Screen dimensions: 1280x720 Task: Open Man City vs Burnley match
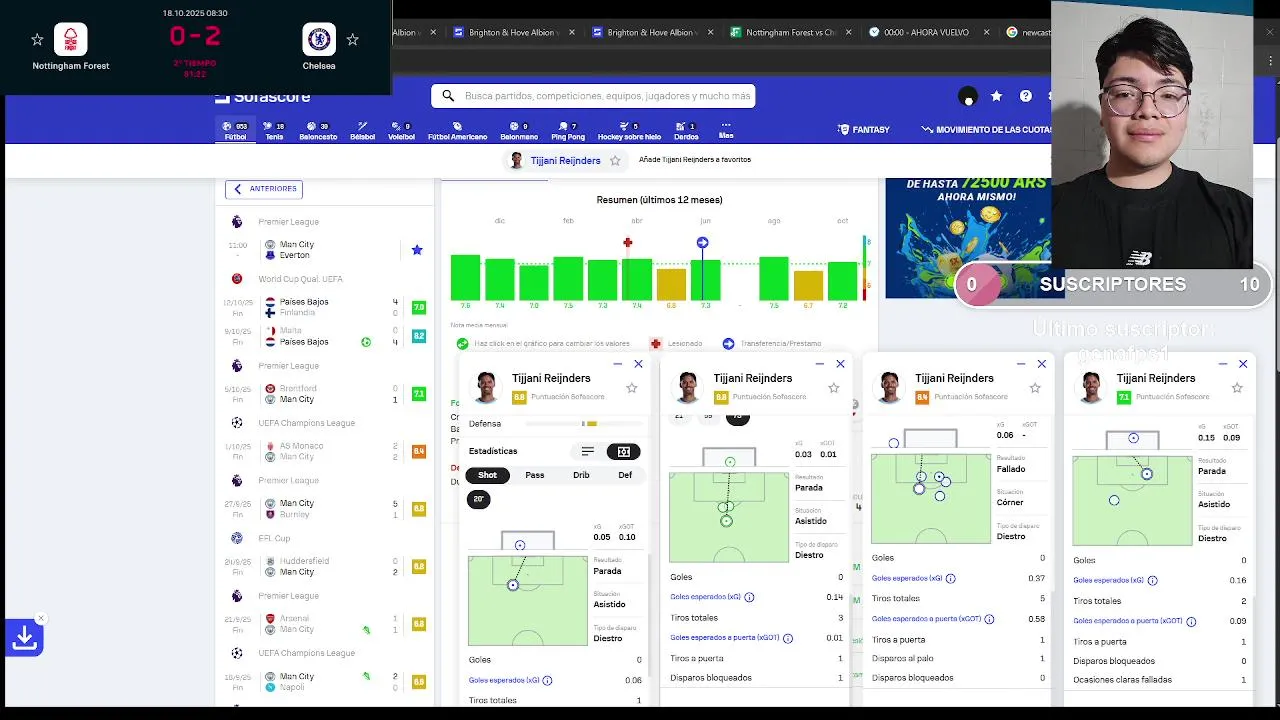point(325,509)
